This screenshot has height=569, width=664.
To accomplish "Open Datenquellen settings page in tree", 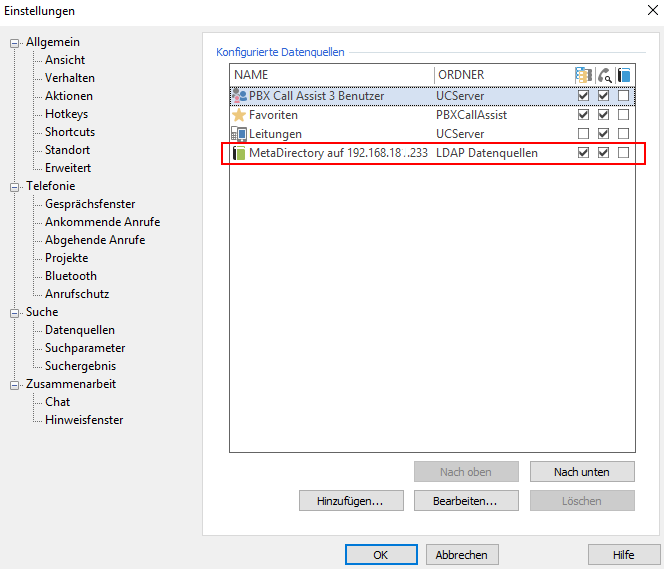I will point(79,330).
